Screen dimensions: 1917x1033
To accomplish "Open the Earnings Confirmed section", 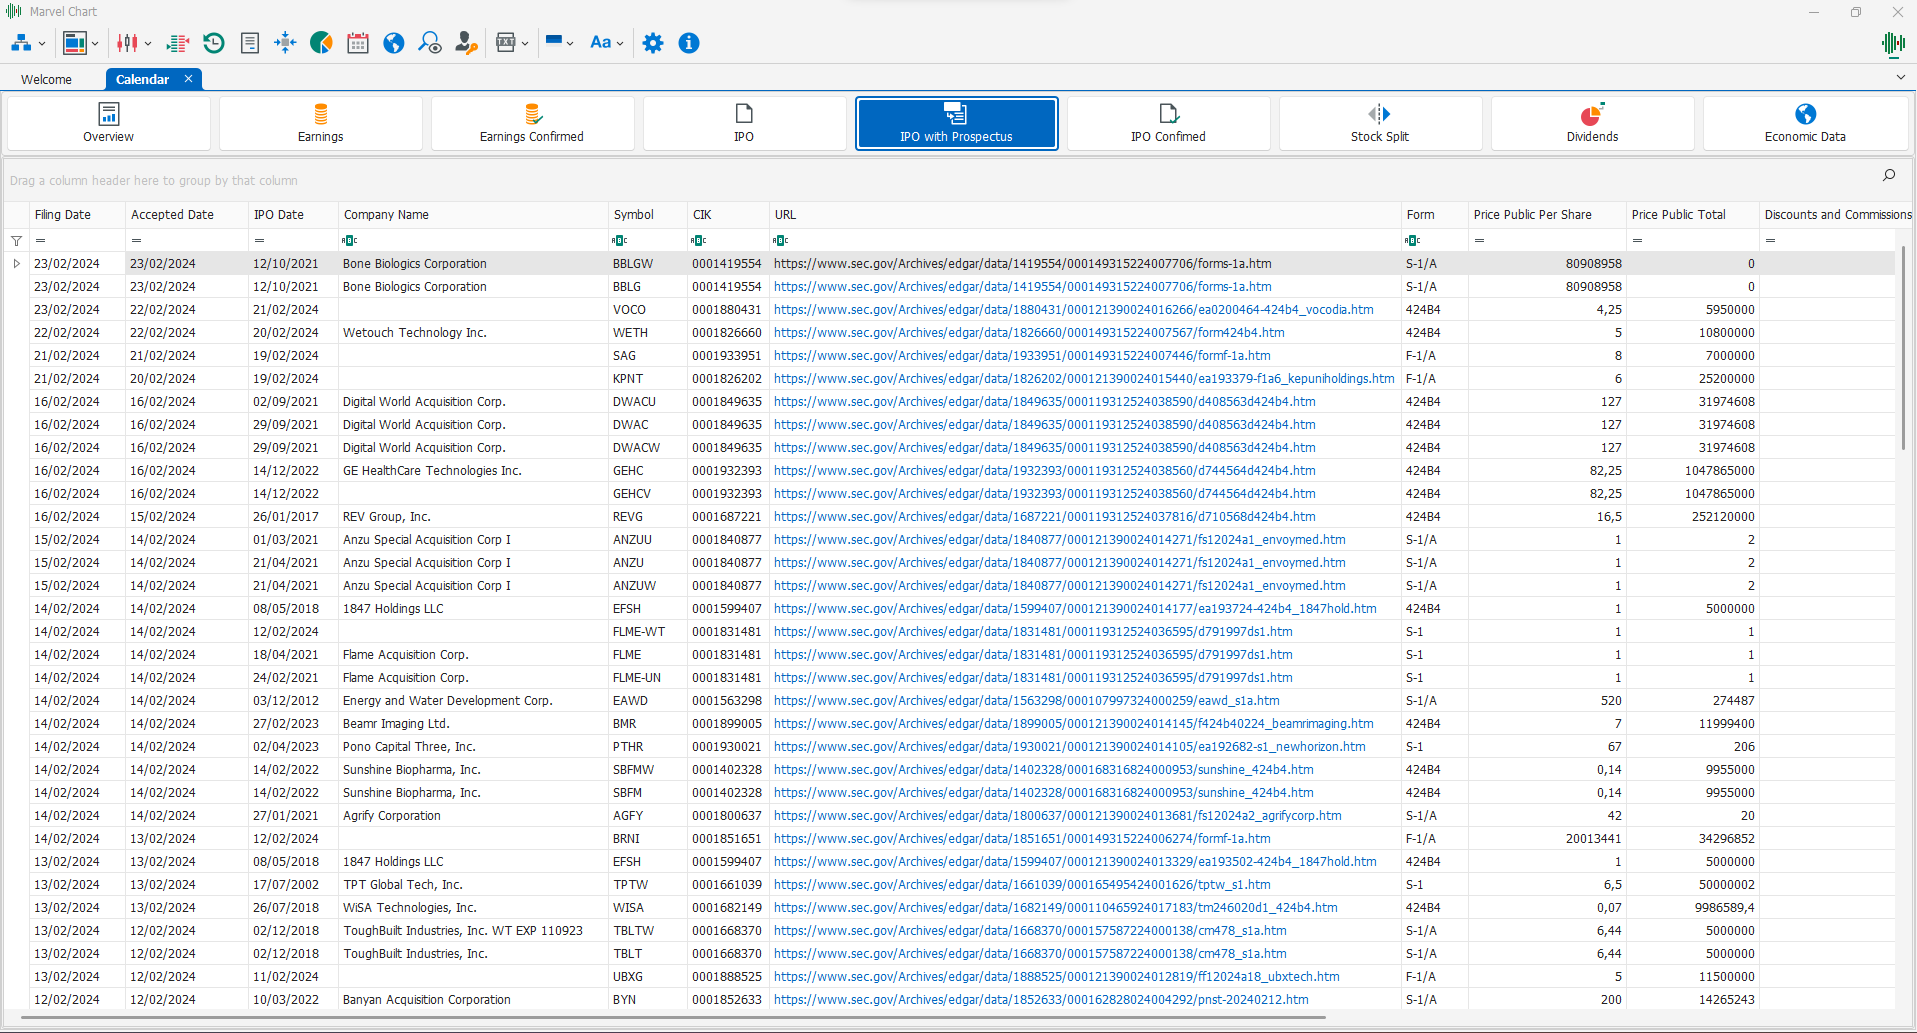I will tap(532, 124).
